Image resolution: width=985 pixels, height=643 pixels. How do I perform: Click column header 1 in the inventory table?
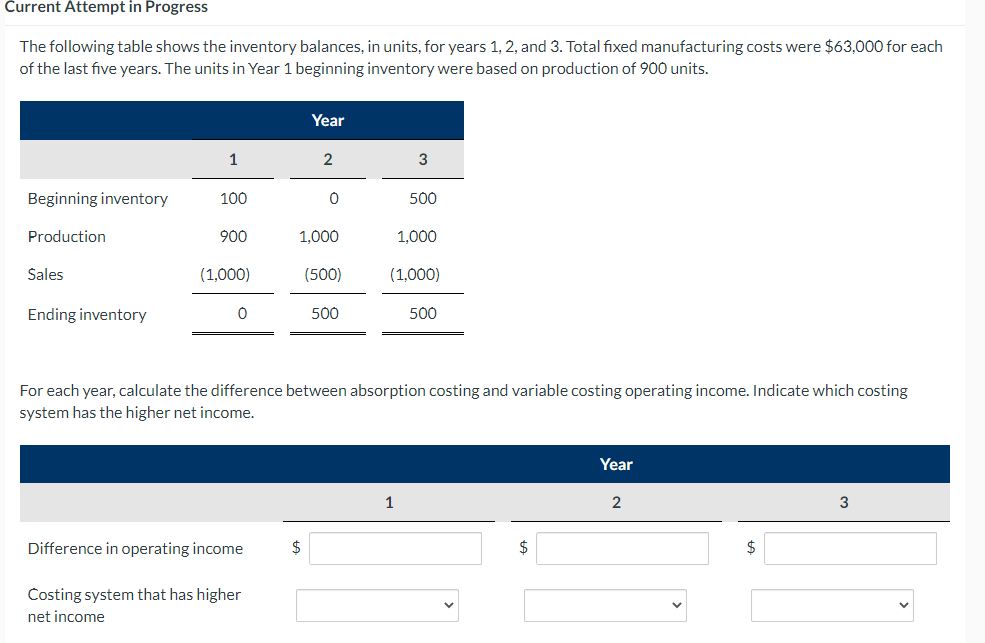(233, 159)
